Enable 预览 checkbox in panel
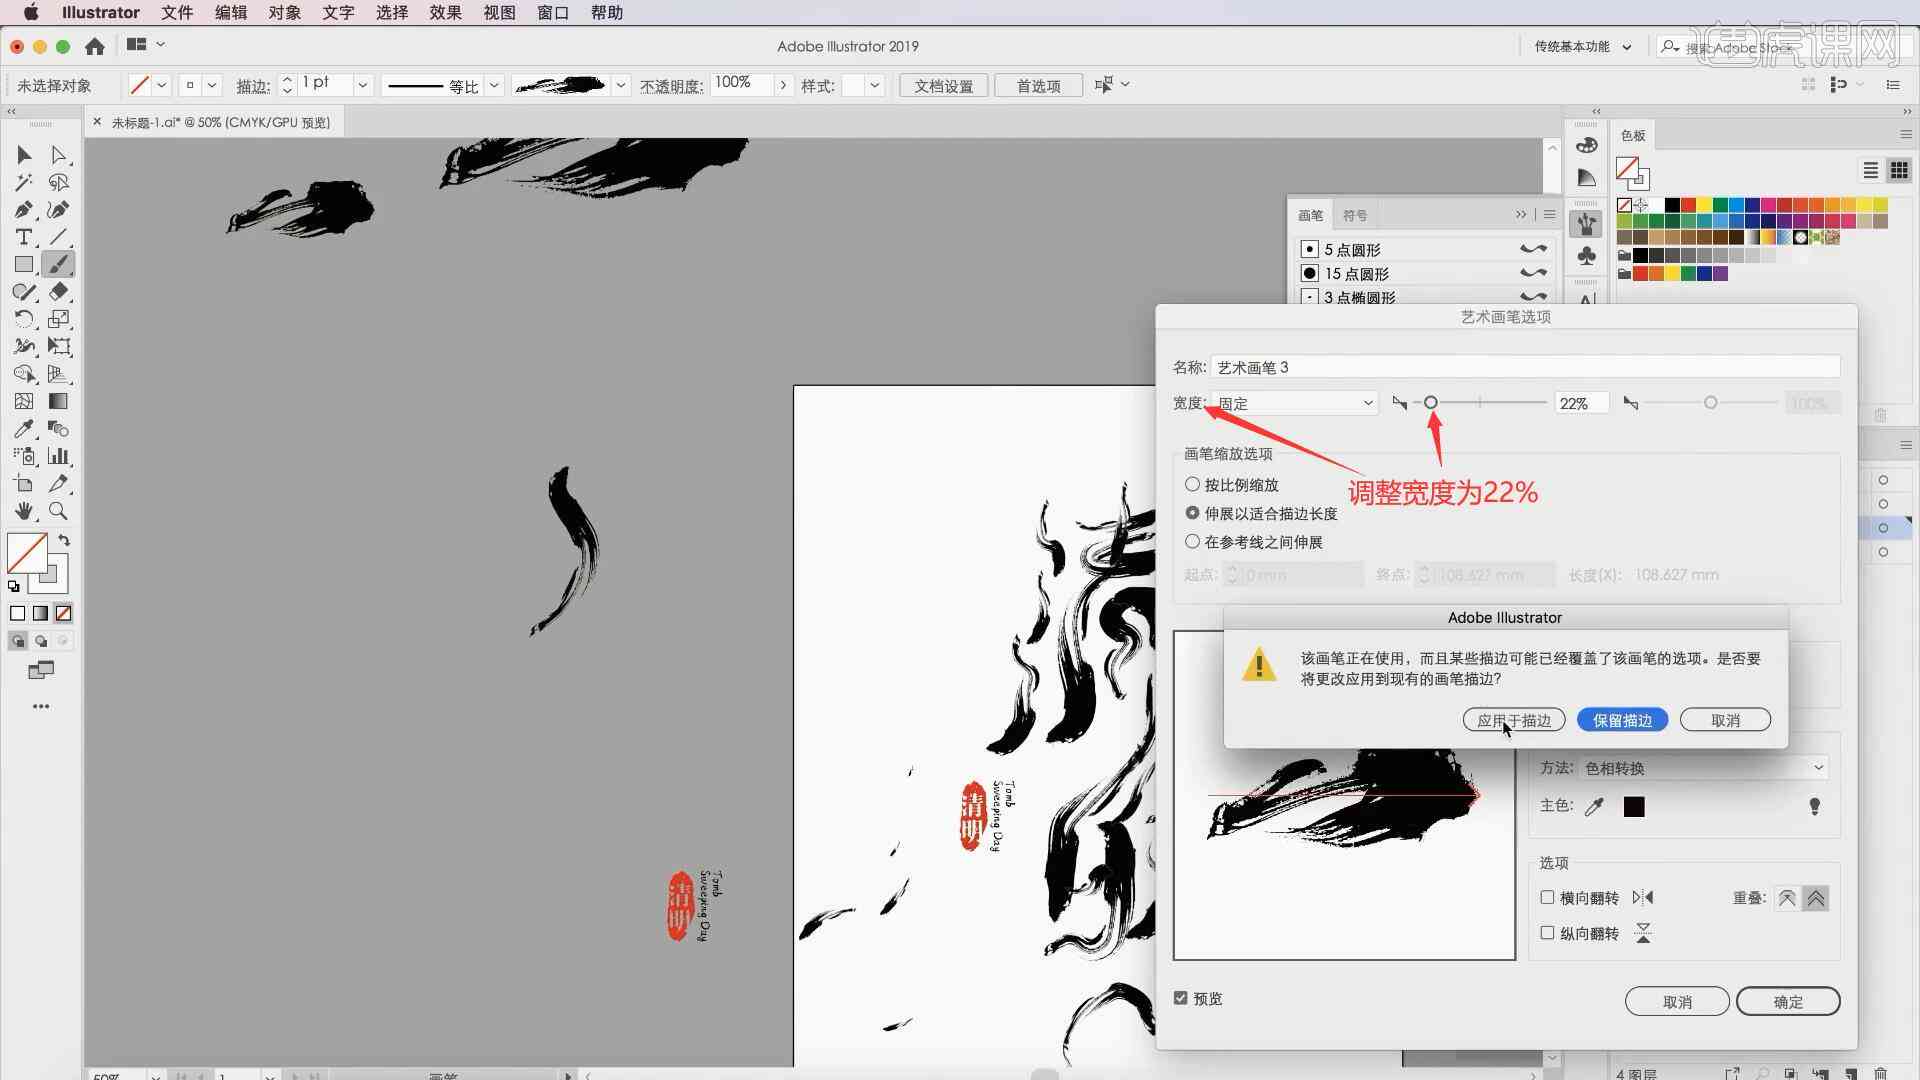This screenshot has width=1920, height=1080. (1183, 998)
